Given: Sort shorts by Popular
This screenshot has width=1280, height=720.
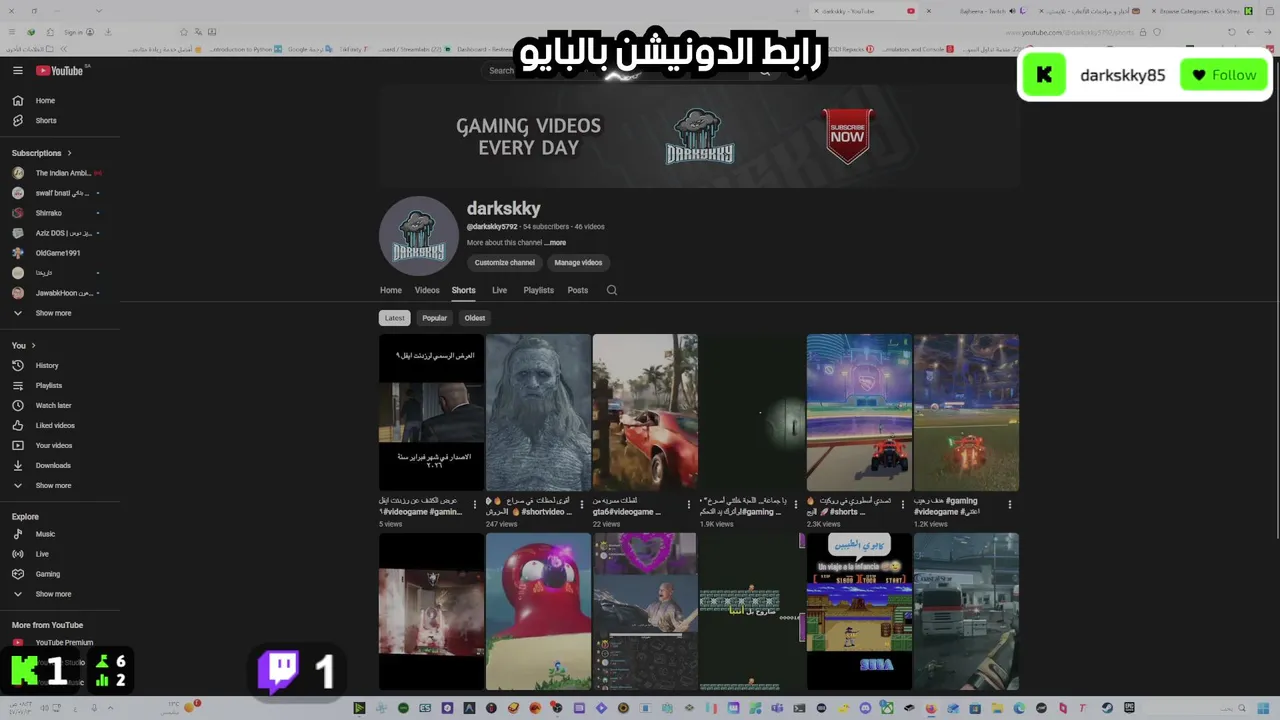Looking at the screenshot, I should tap(434, 319).
